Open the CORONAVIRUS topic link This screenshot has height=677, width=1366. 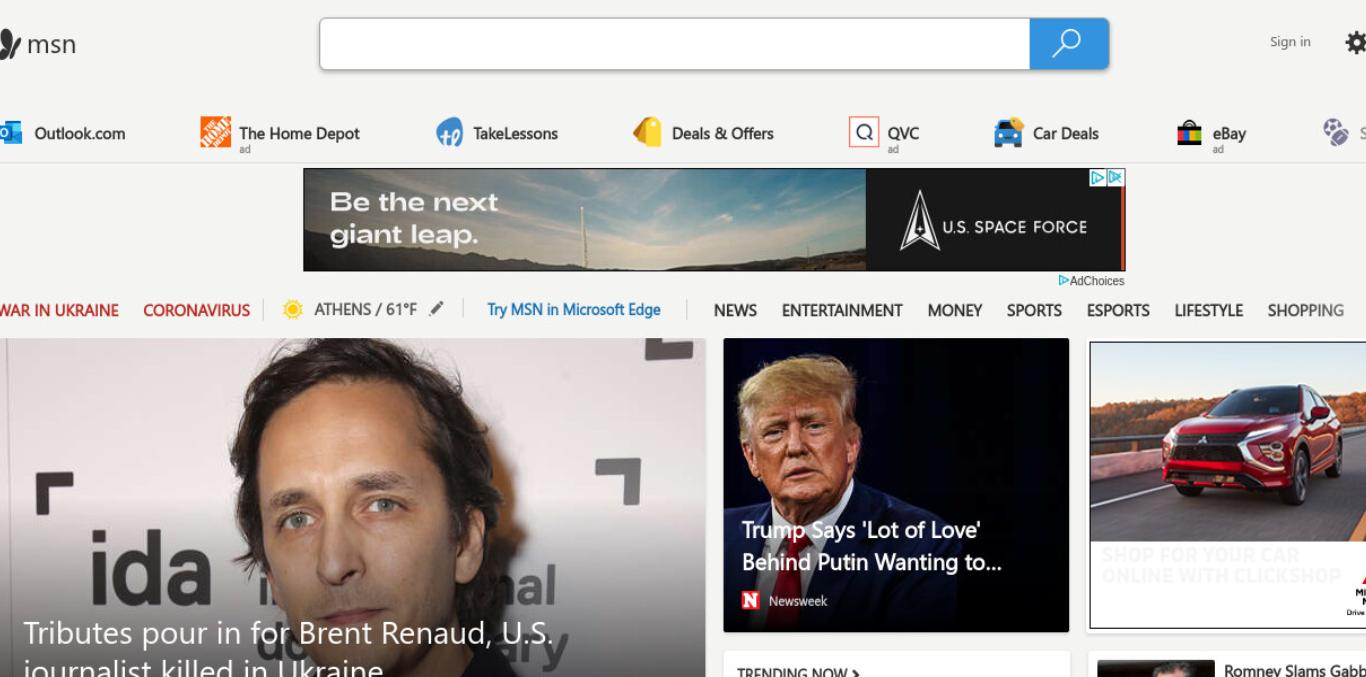click(197, 310)
